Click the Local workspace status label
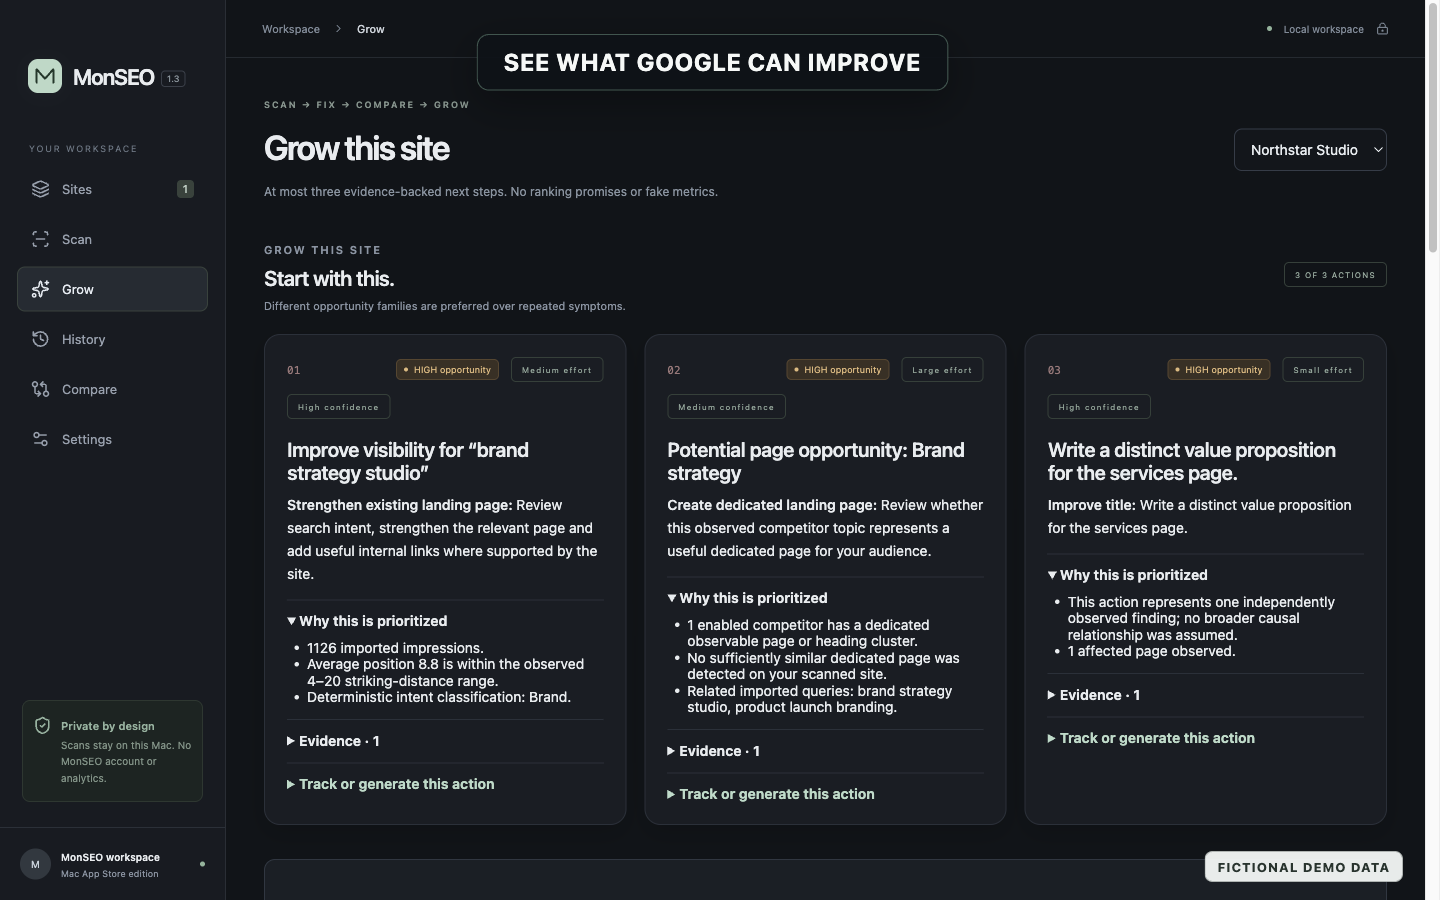Screen dimensions: 1440x900 point(1323,29)
